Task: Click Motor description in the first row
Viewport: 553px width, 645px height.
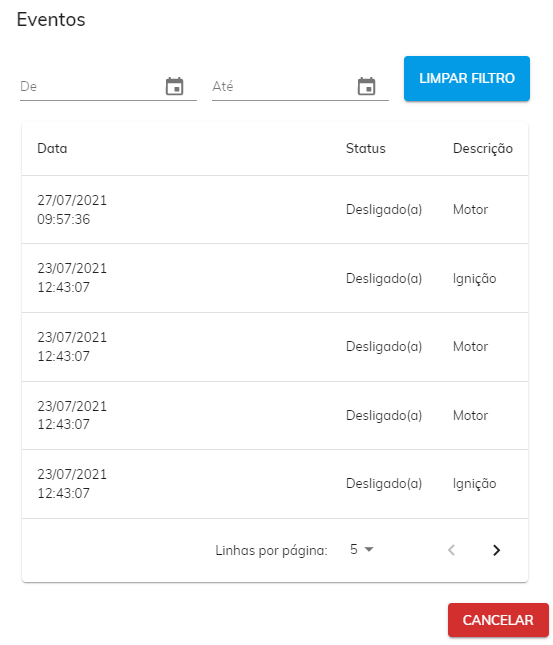Action: [470, 209]
